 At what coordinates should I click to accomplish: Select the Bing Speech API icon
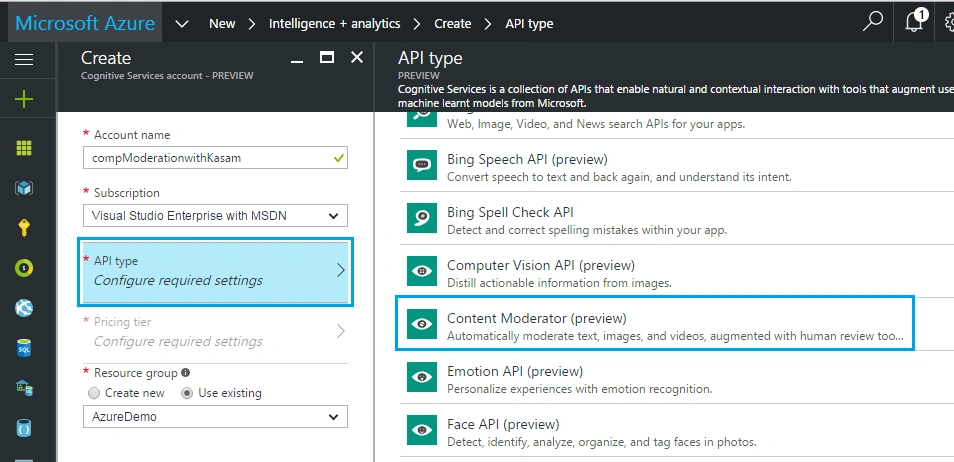(422, 165)
